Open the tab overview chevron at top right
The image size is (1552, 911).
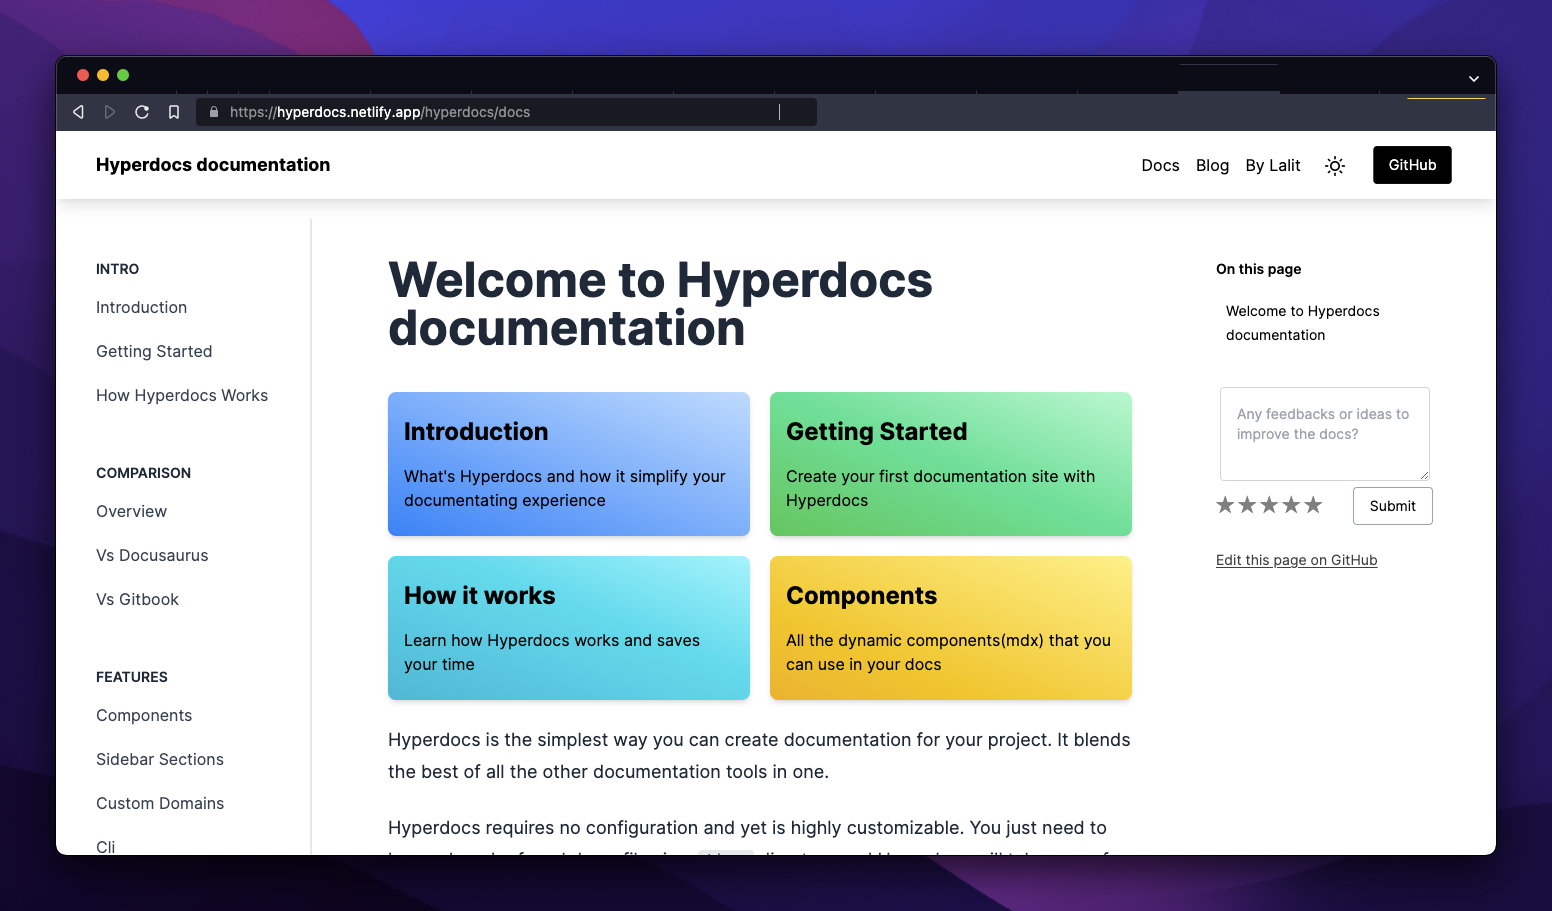[x=1472, y=78]
